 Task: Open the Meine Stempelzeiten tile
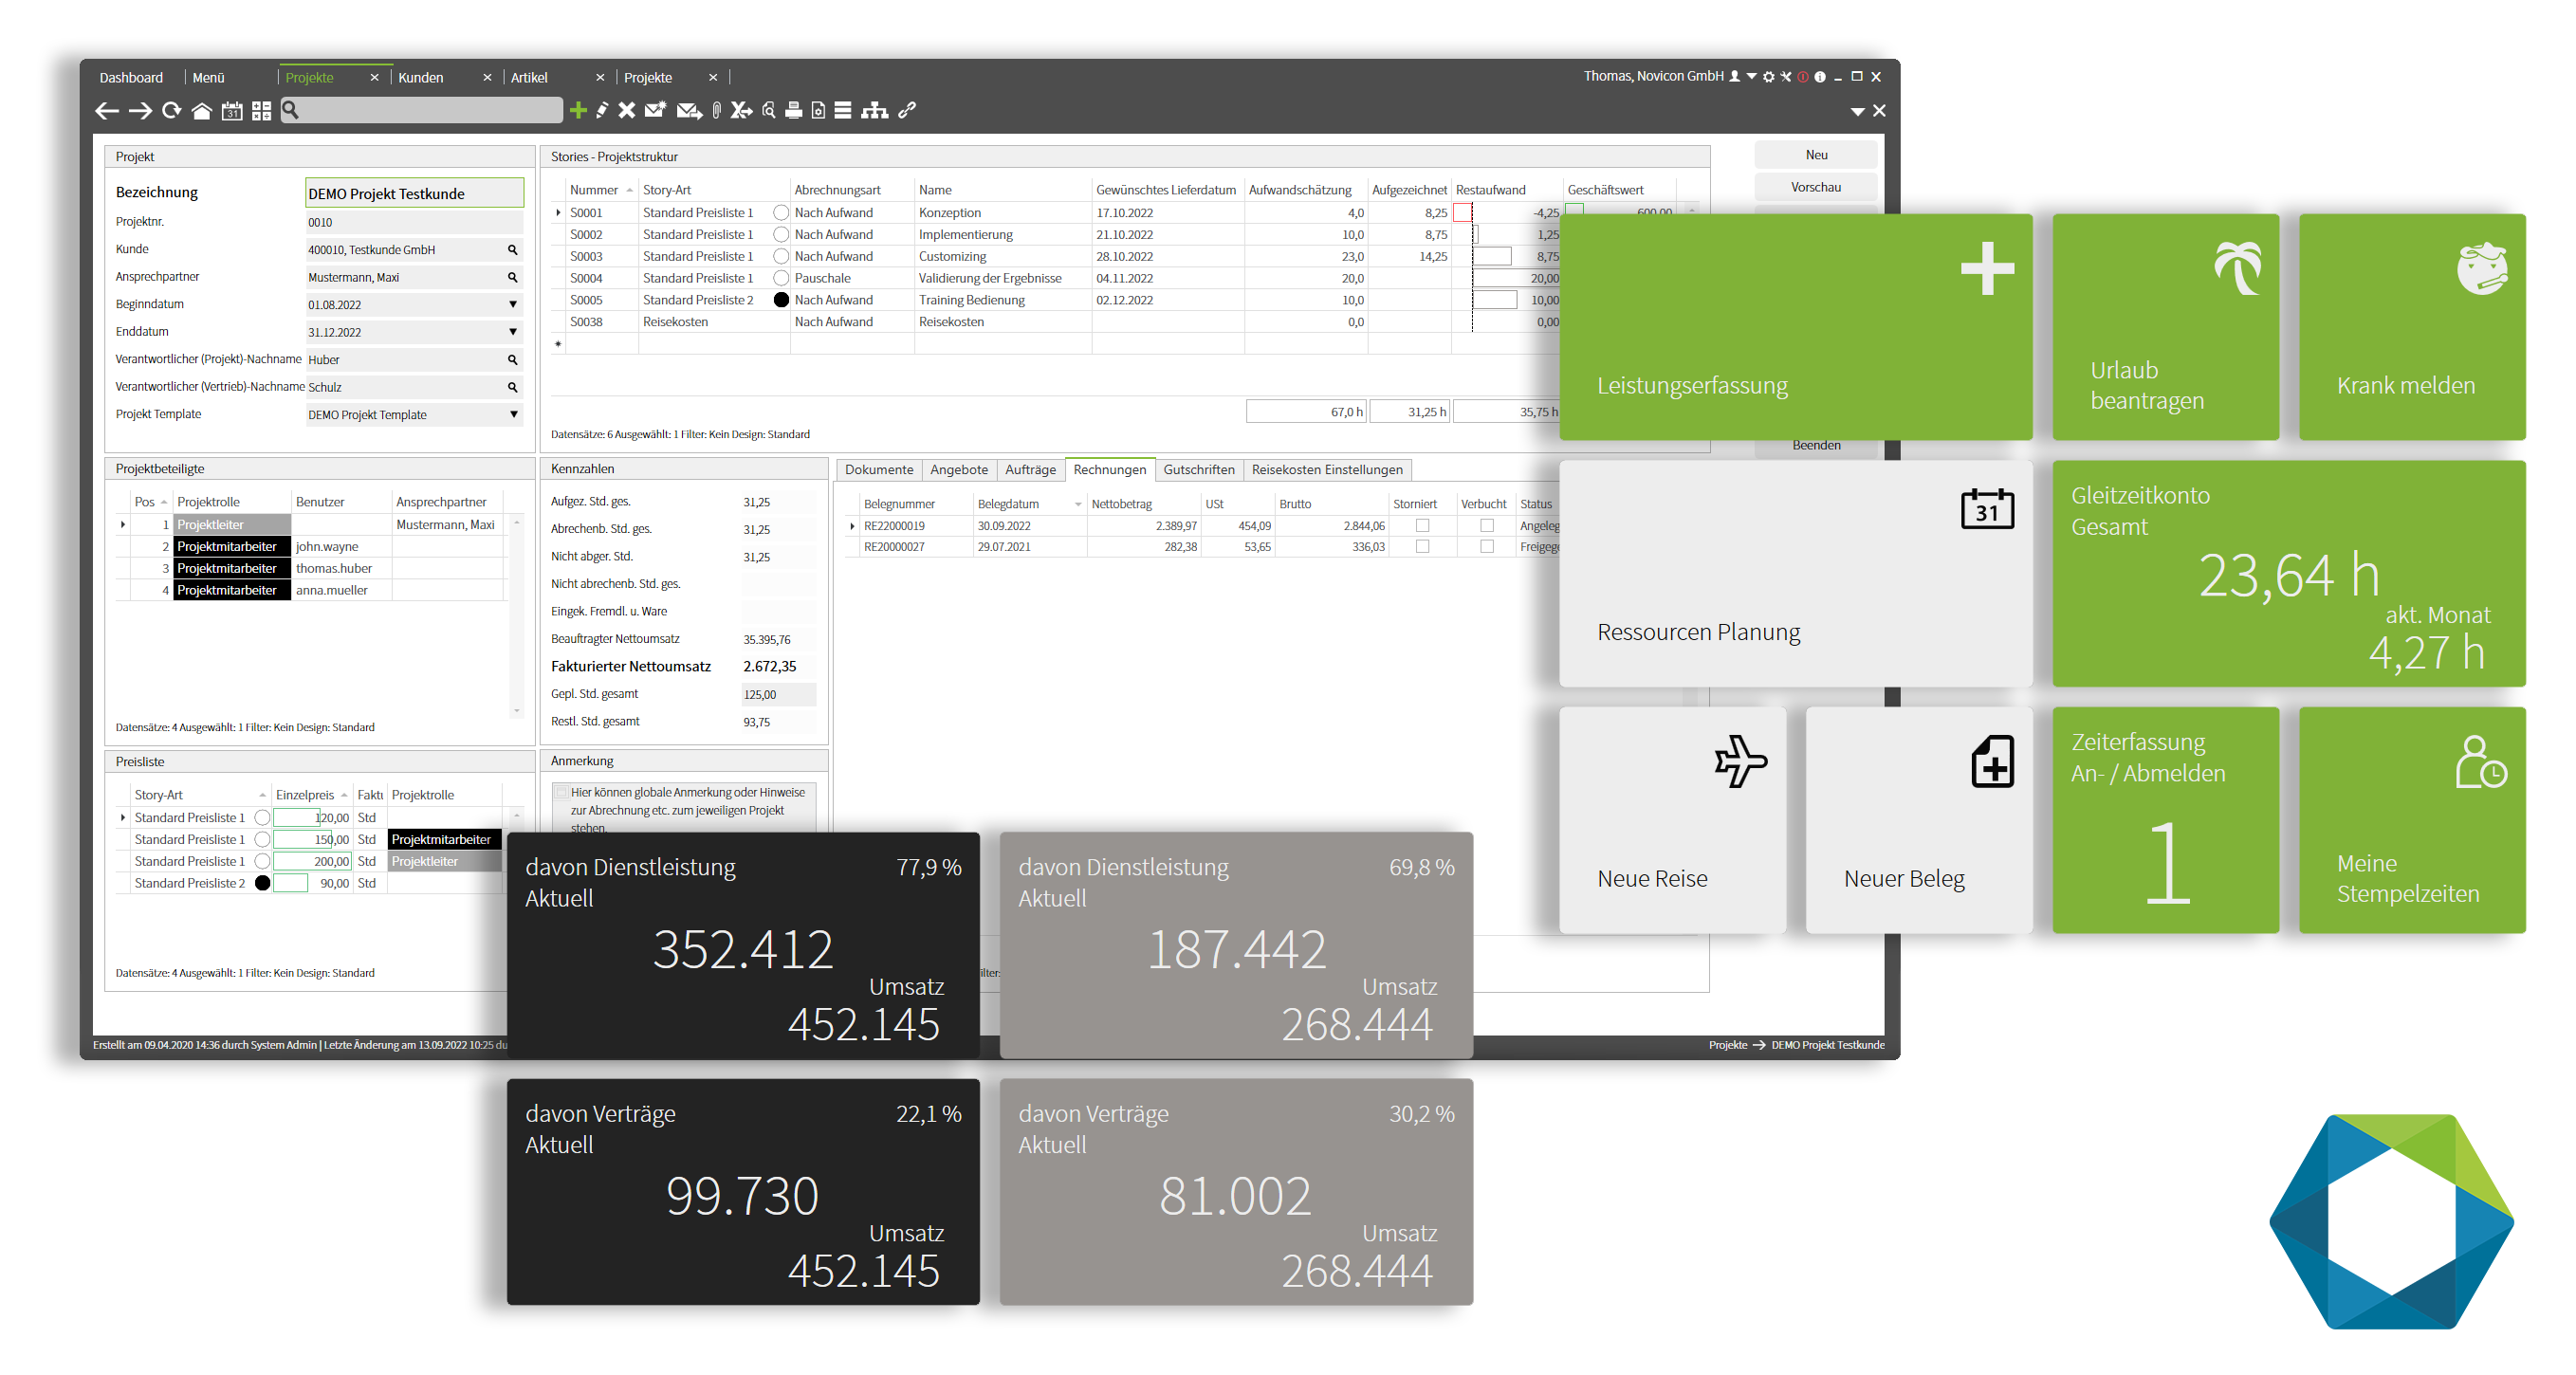[x=2411, y=820]
